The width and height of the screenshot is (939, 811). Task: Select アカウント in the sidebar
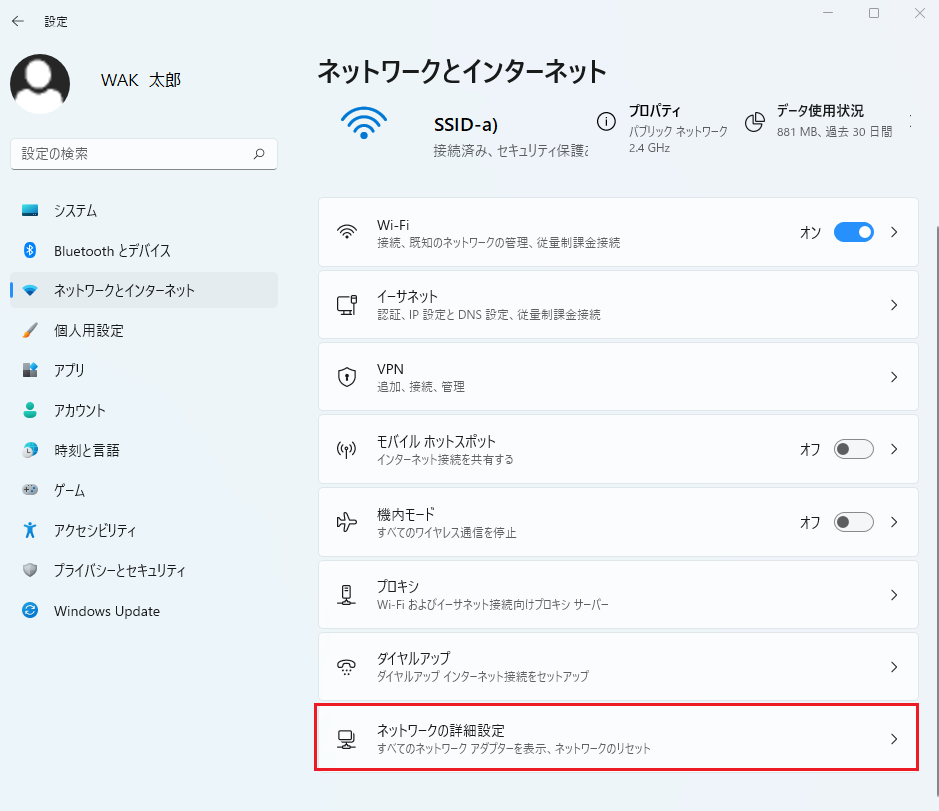[x=144, y=410]
